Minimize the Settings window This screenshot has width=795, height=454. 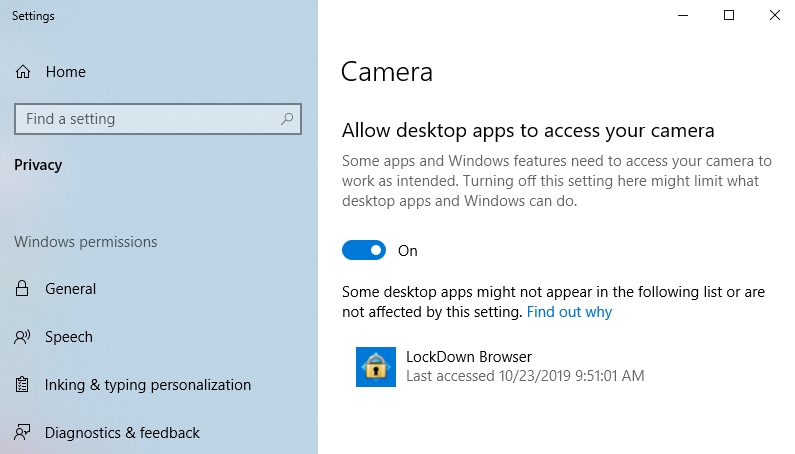(683, 15)
